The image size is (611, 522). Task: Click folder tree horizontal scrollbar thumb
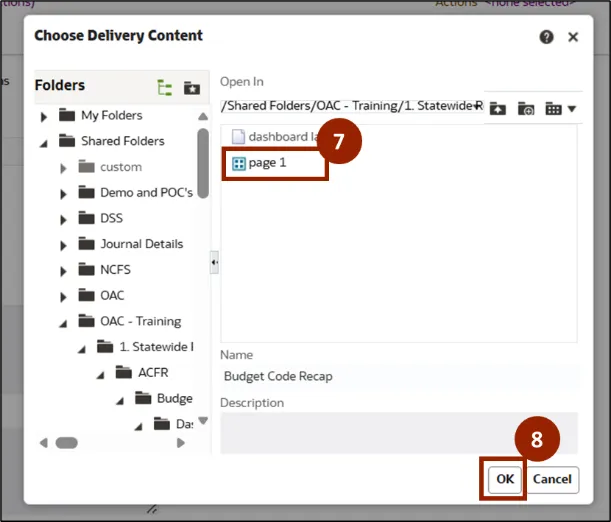coord(67,443)
